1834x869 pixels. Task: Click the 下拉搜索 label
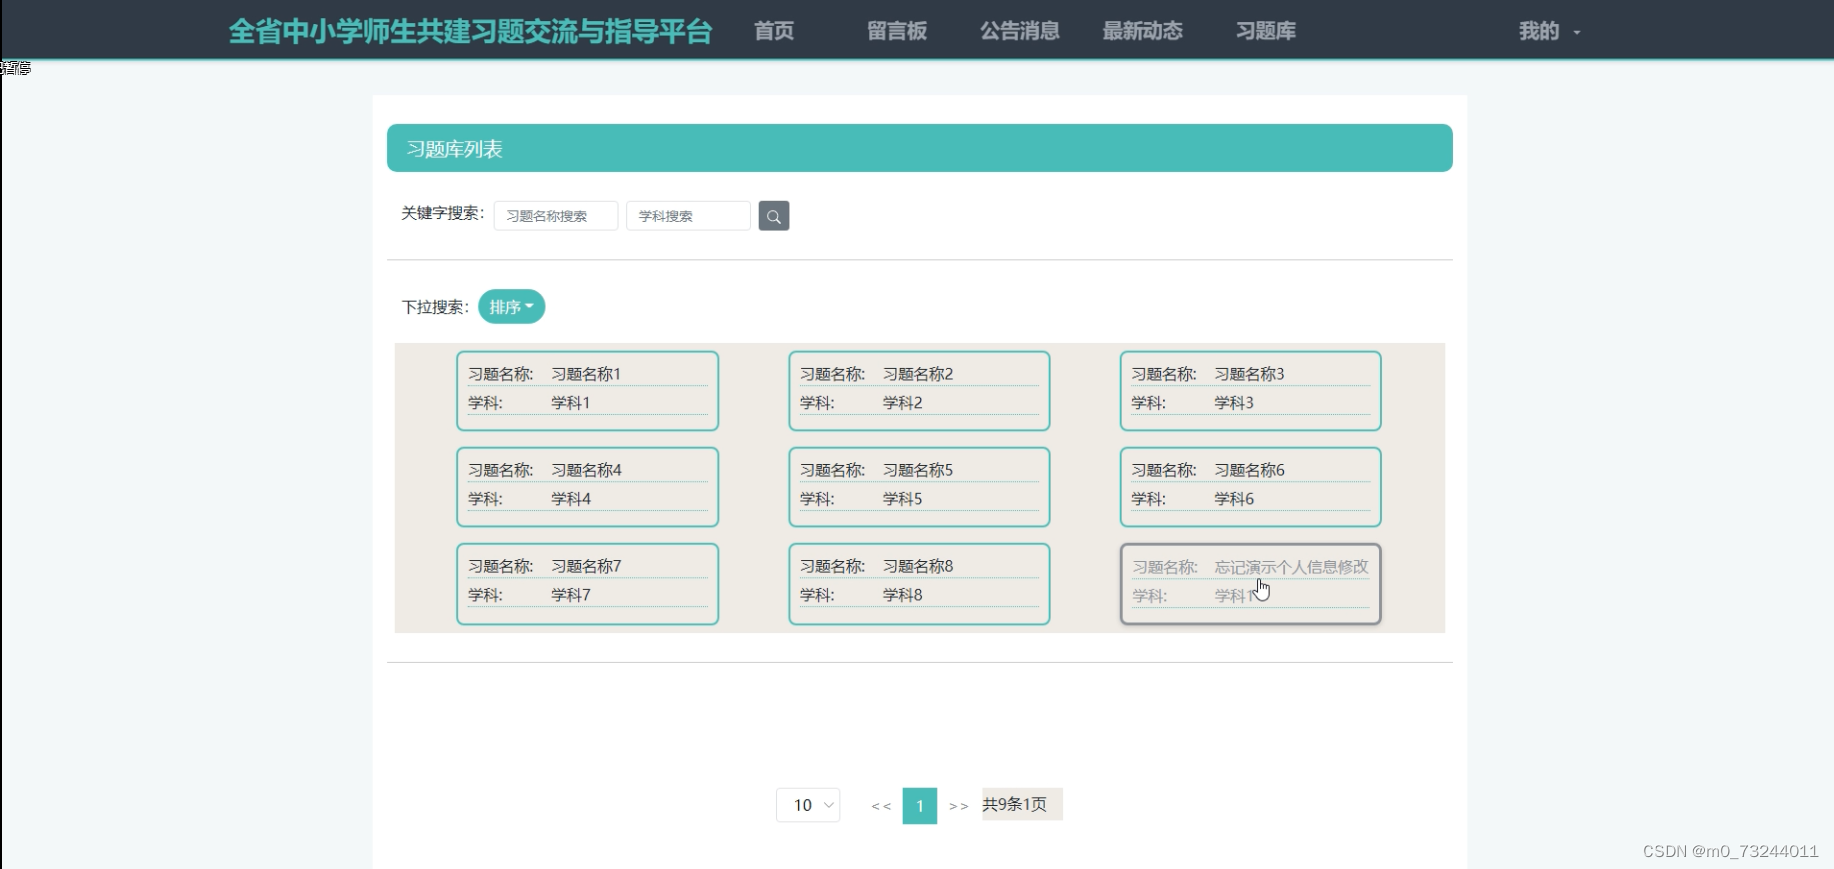tap(435, 307)
